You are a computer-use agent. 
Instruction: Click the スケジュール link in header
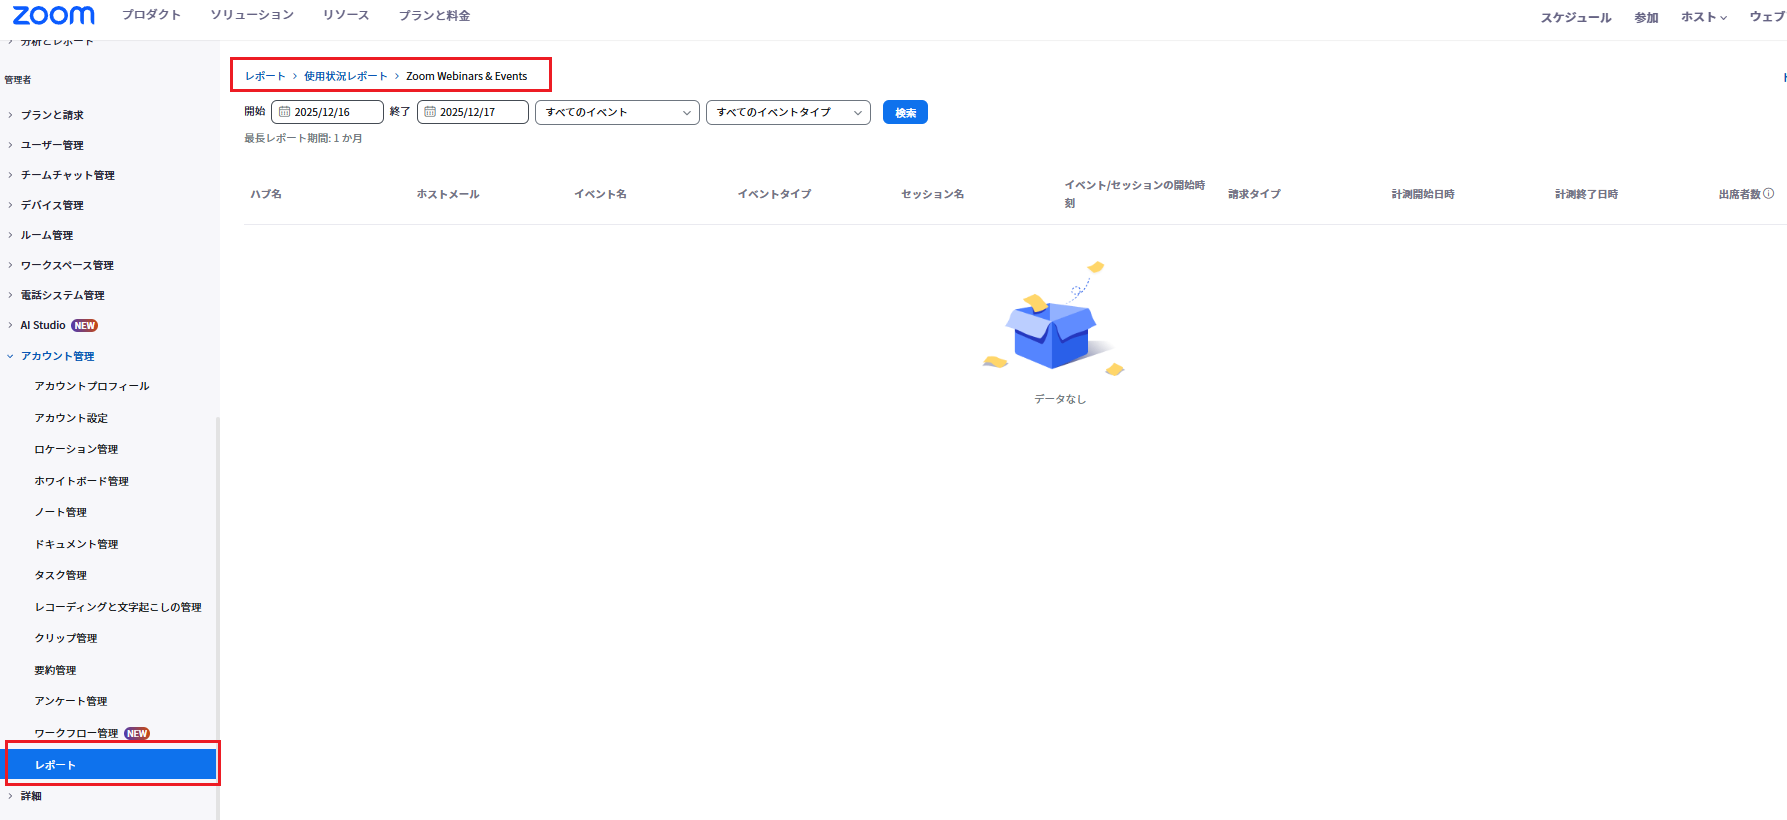click(1575, 17)
